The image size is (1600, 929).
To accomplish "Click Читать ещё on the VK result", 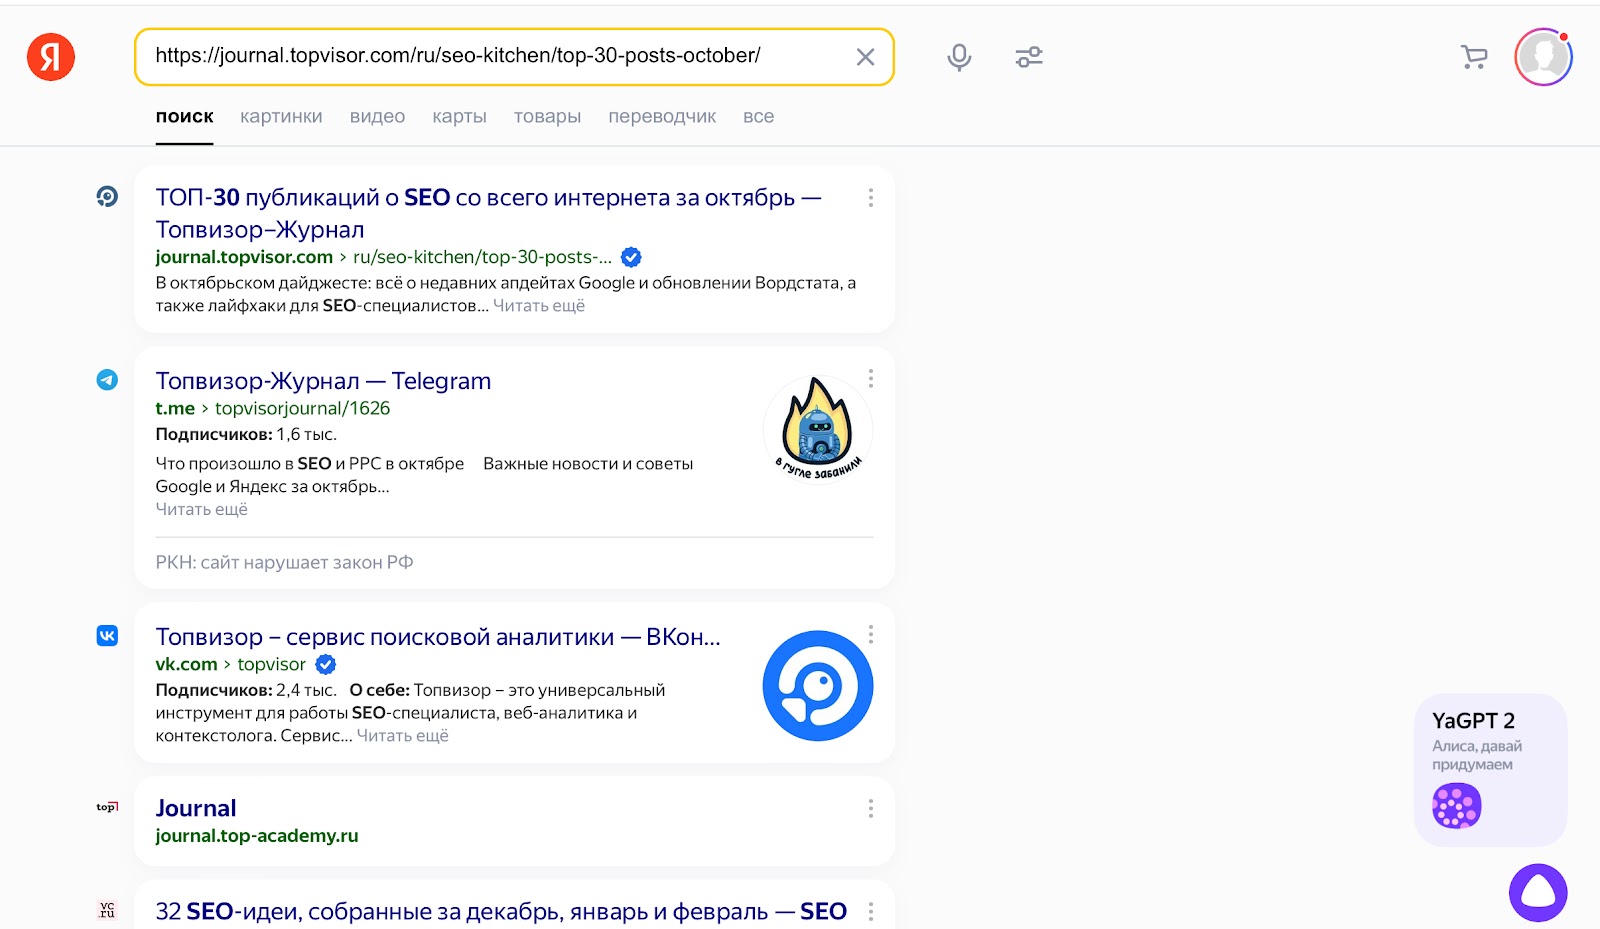I will tap(402, 735).
